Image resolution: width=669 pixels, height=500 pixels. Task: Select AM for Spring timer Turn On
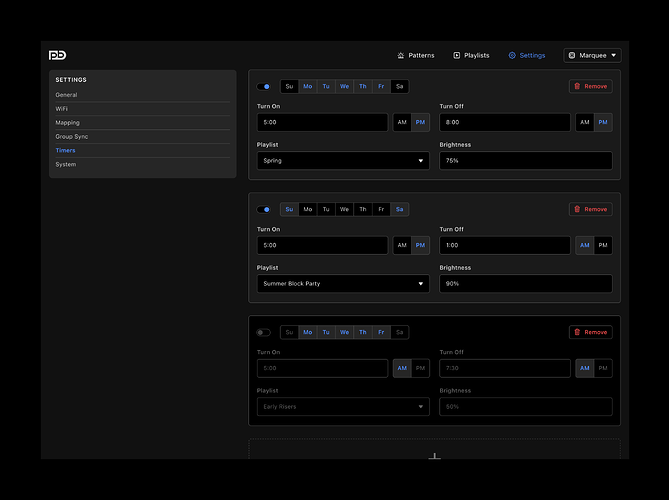tap(402, 122)
